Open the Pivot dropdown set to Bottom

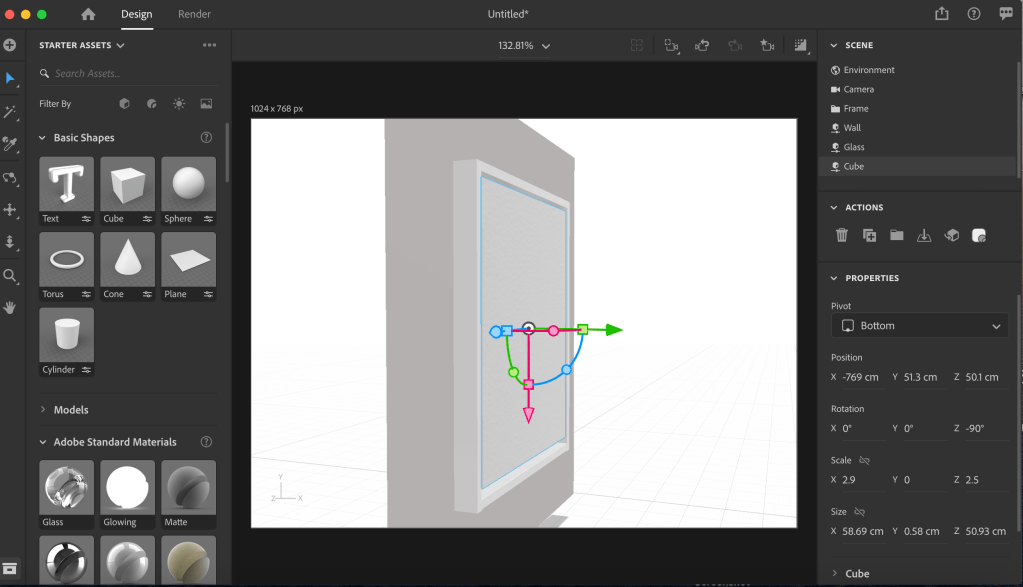919,326
